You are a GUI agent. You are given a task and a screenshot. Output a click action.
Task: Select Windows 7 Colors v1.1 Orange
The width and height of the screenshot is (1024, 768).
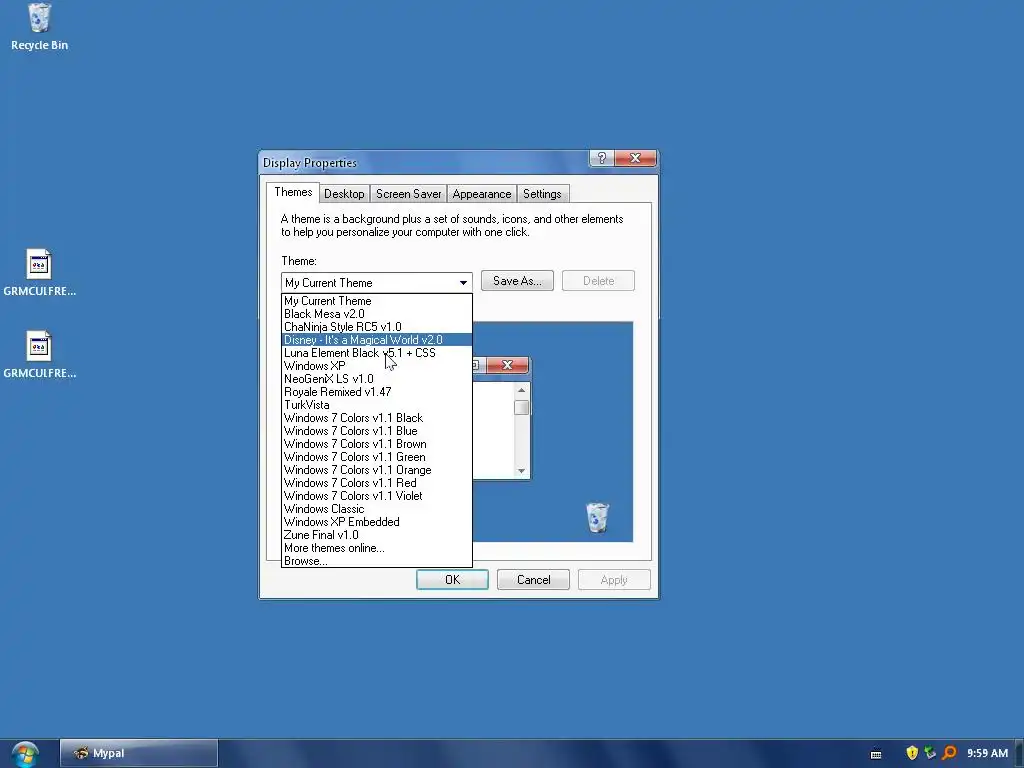[377, 470]
